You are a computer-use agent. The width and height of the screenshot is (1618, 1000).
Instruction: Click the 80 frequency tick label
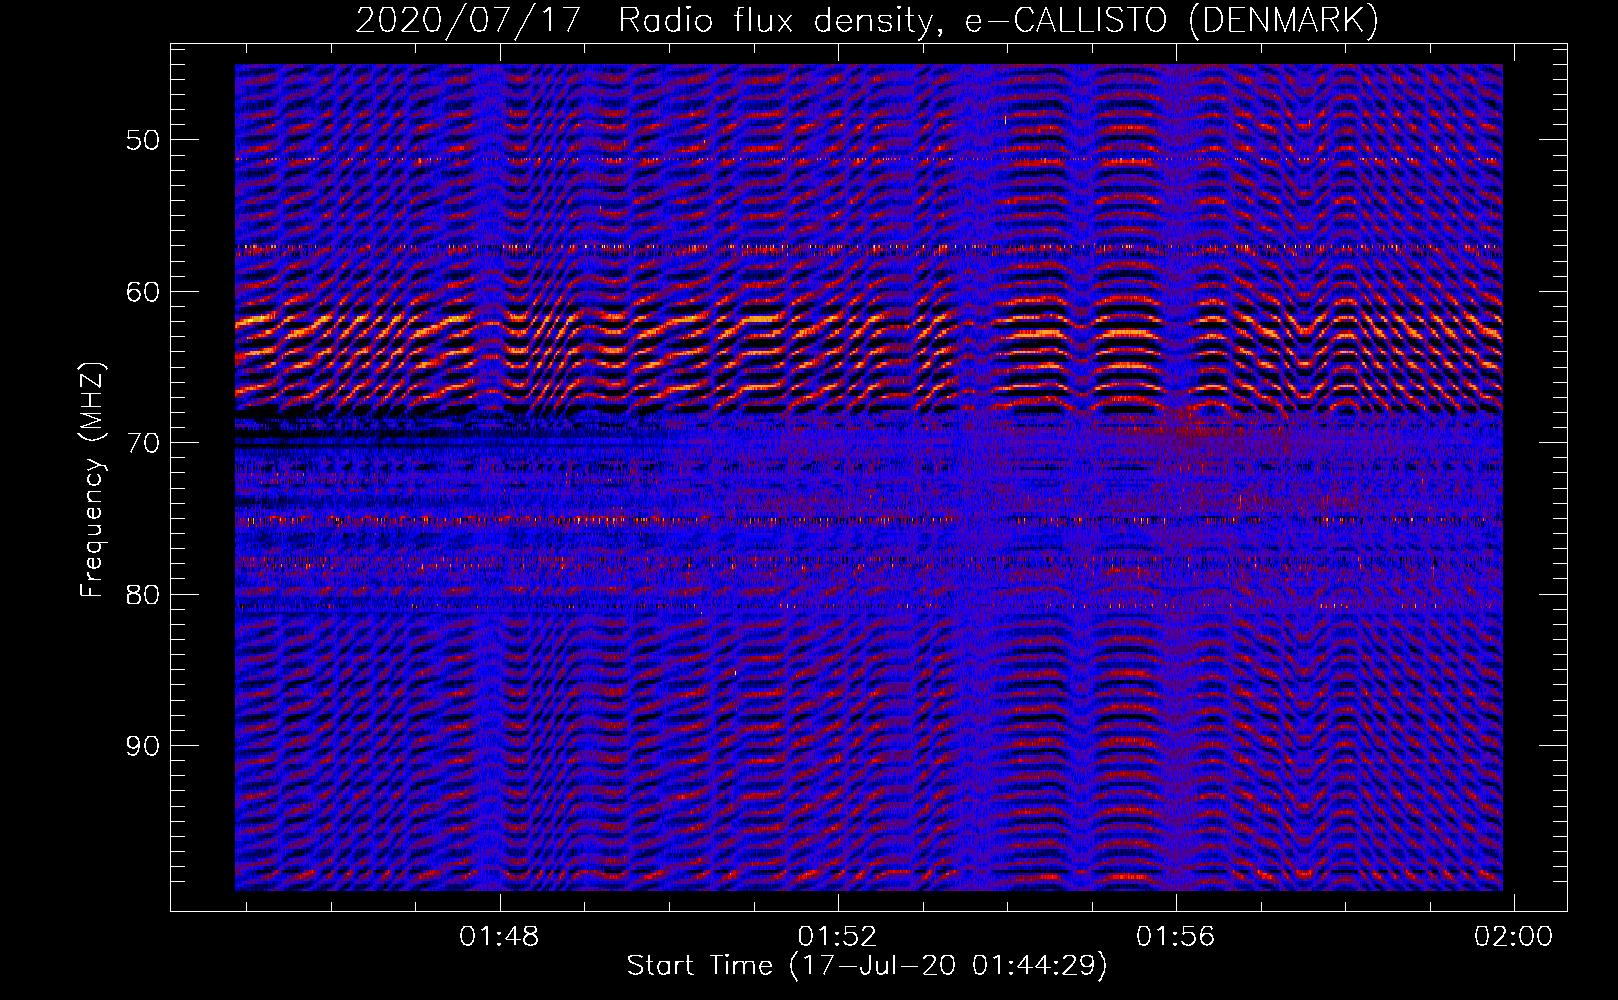click(x=143, y=595)
